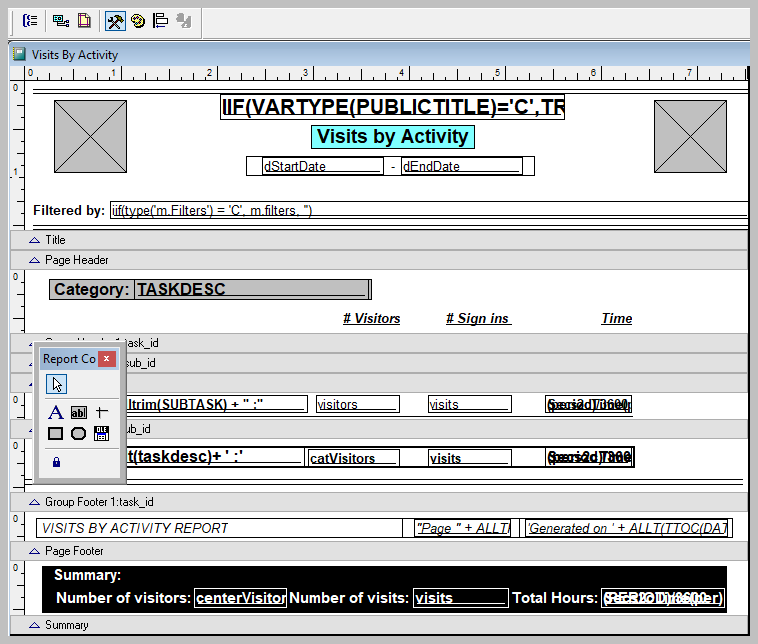Screen dimensions: 758x644
Task: Open the Page Setup toolbar icon
Action: tap(84, 20)
